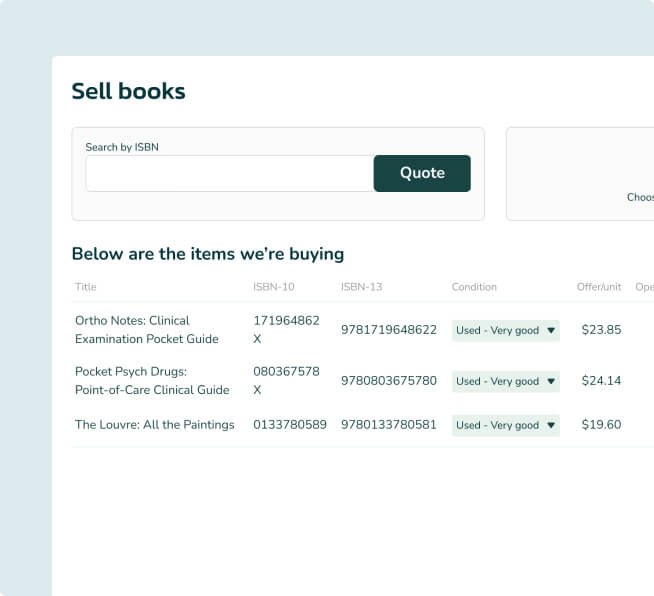
Task: Click the $23.85 offer price
Action: coord(601,330)
